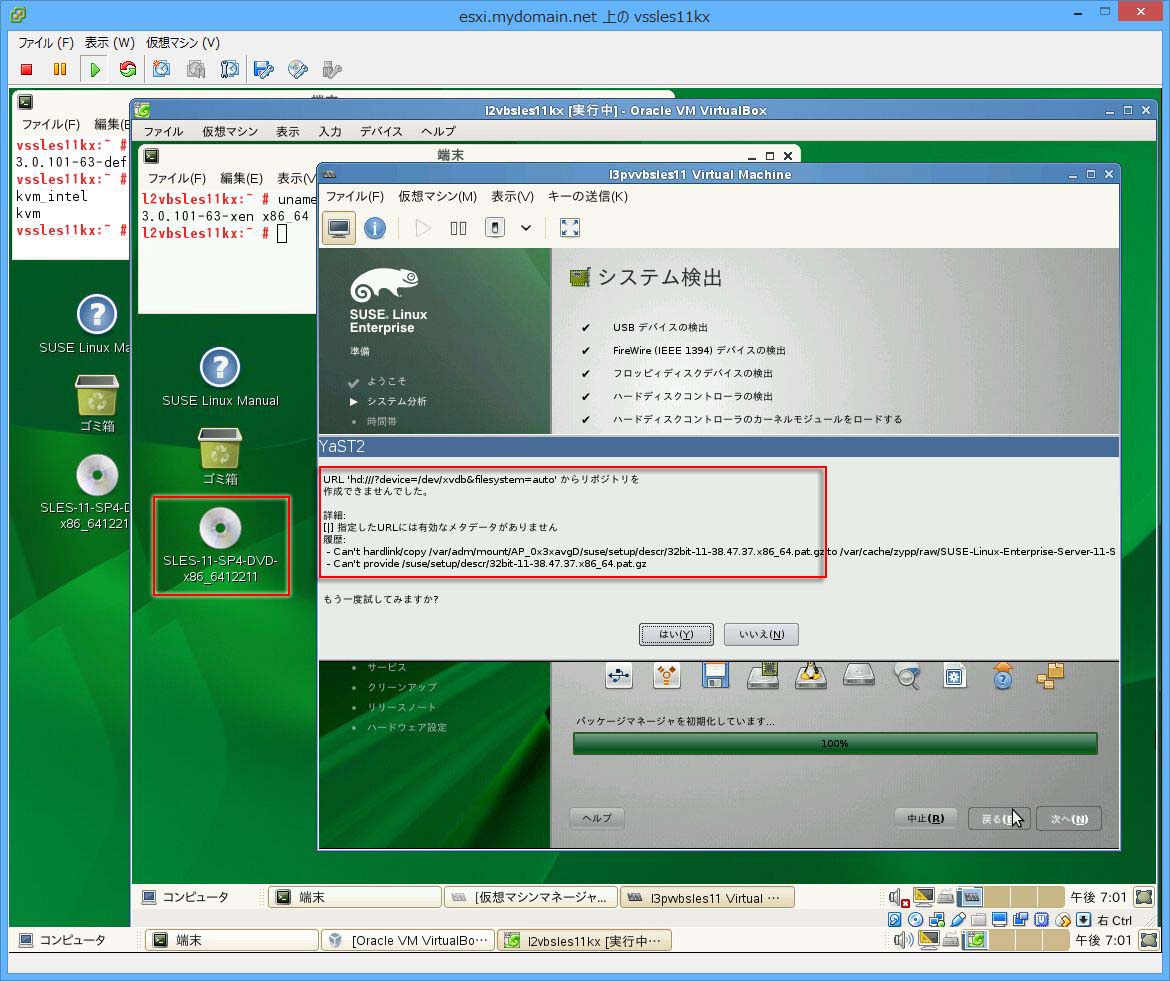Image resolution: width=1170 pixels, height=981 pixels.
Task: Open floppy device settings in the VMware toolbar
Action: click(263, 69)
